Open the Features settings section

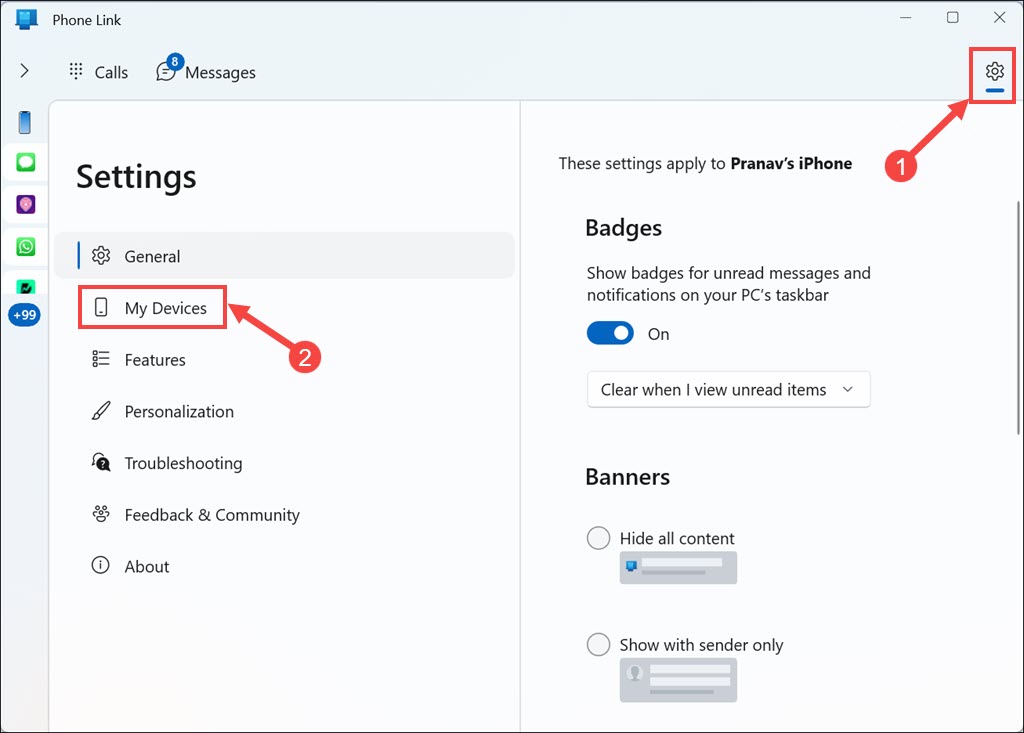click(154, 360)
